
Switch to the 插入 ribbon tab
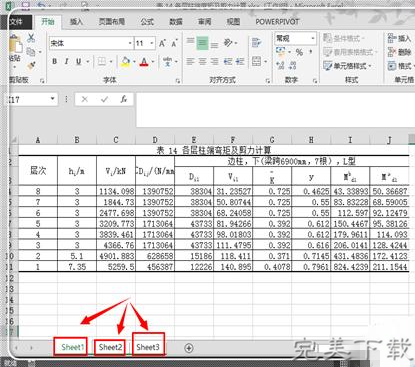click(76, 22)
